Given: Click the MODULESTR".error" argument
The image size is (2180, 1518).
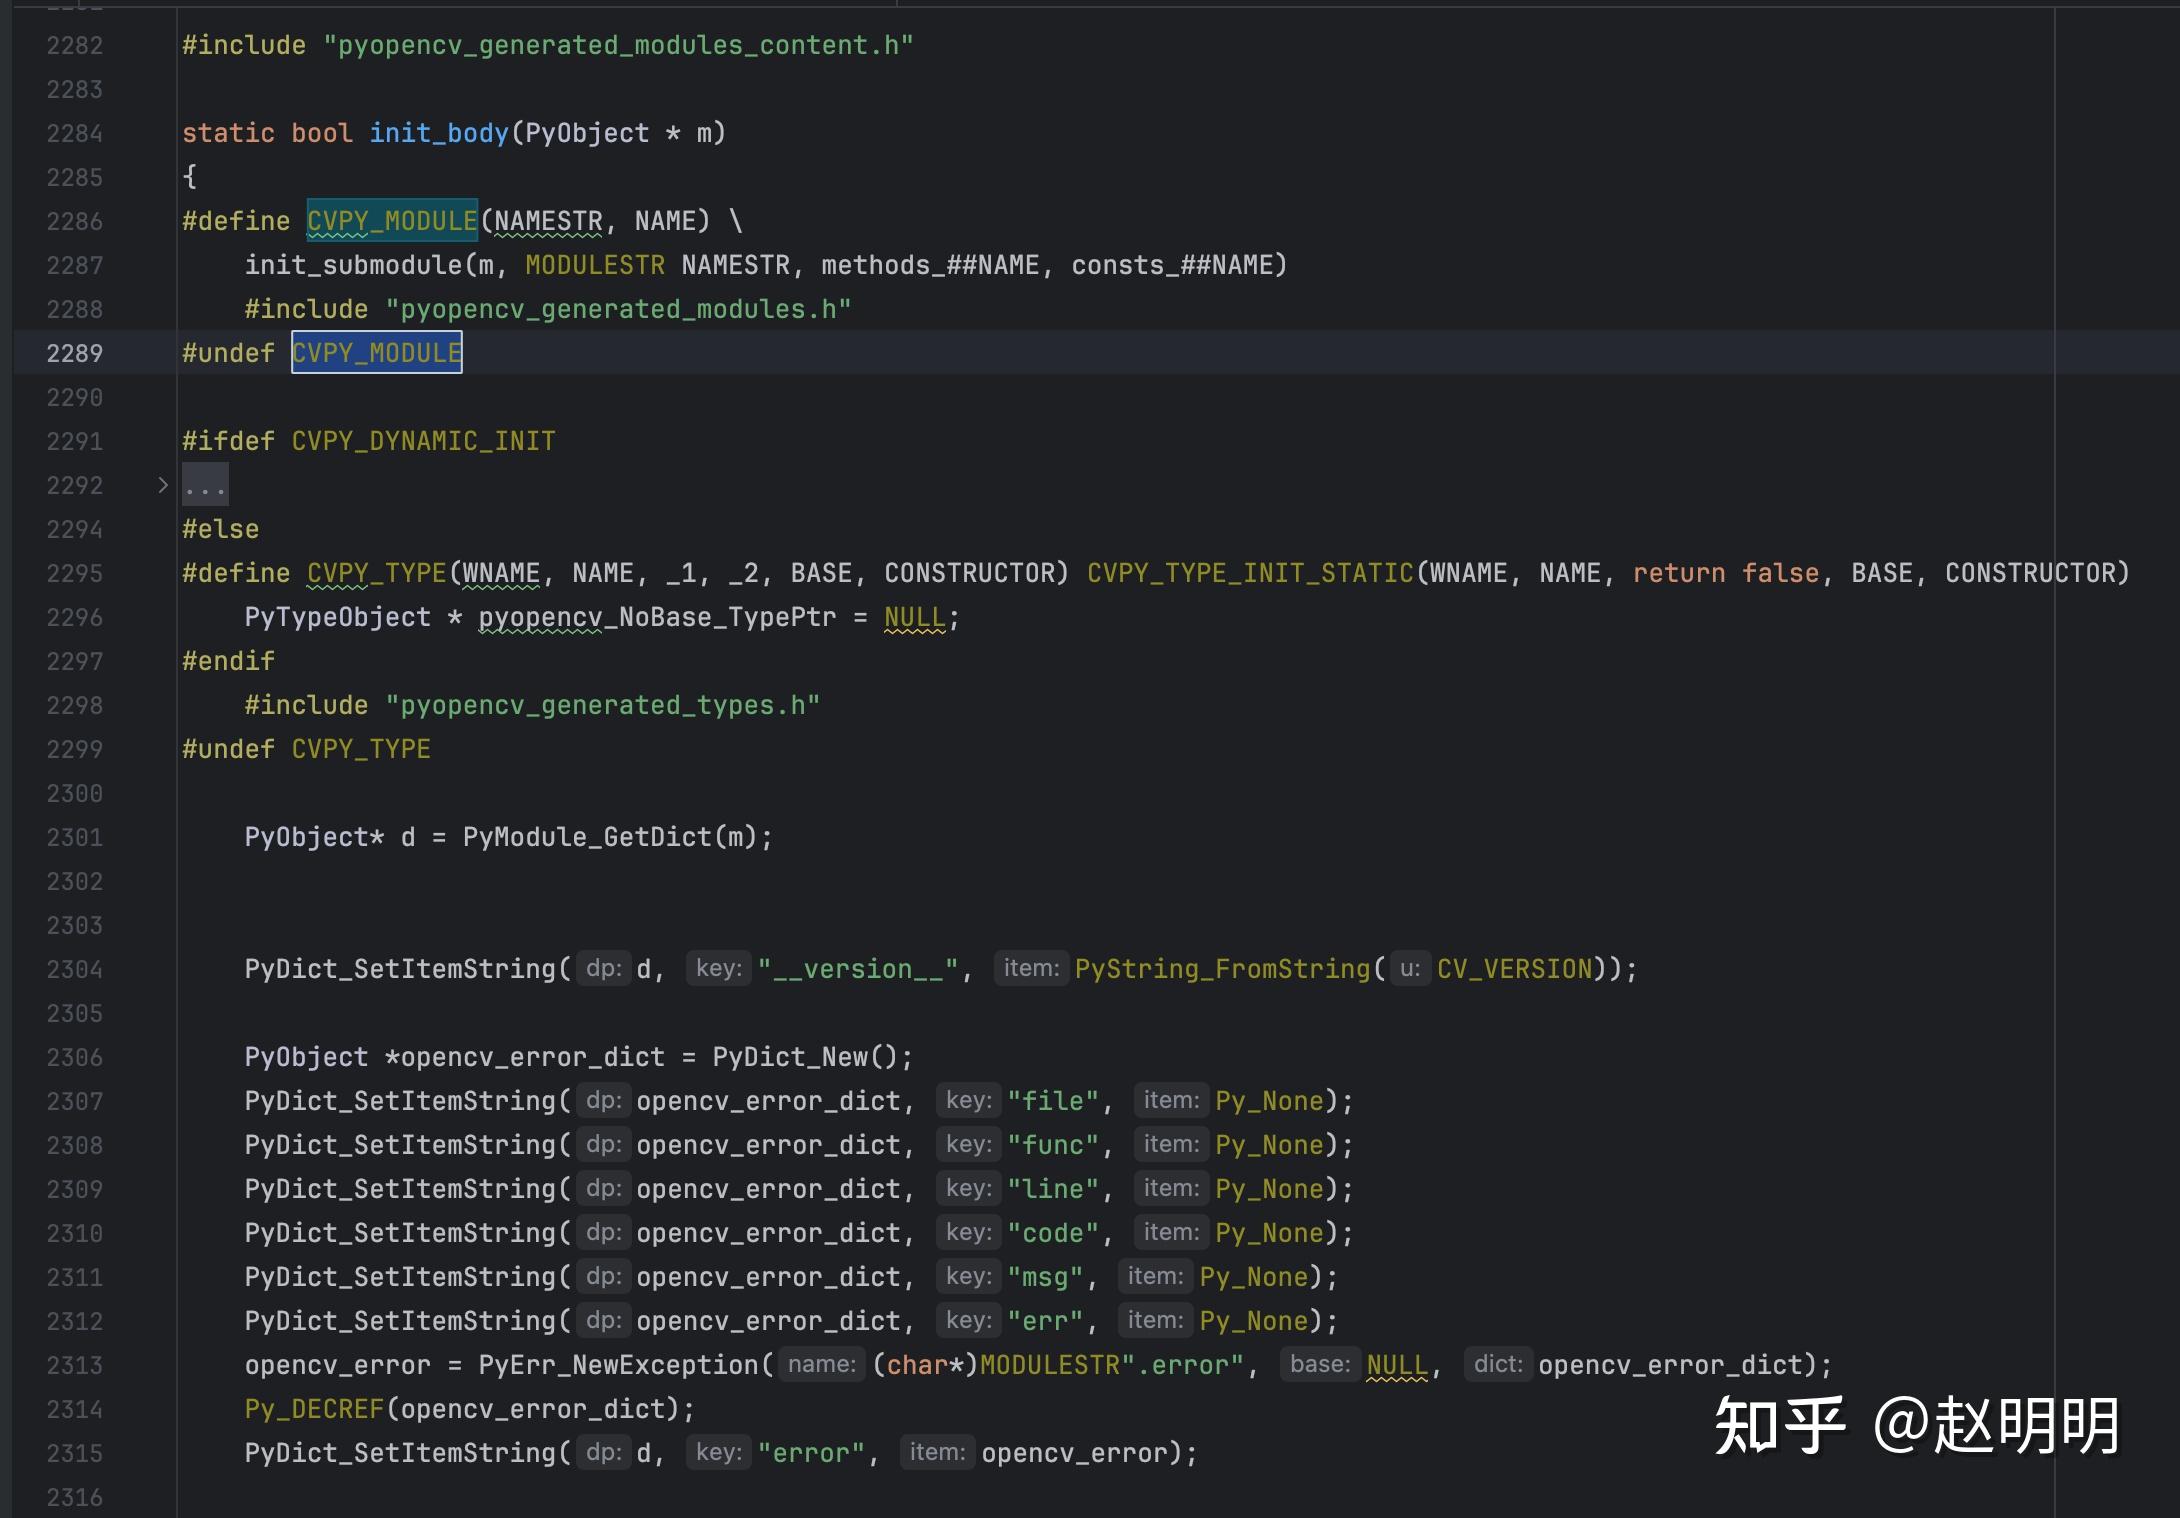Looking at the screenshot, I should (x=1112, y=1365).
